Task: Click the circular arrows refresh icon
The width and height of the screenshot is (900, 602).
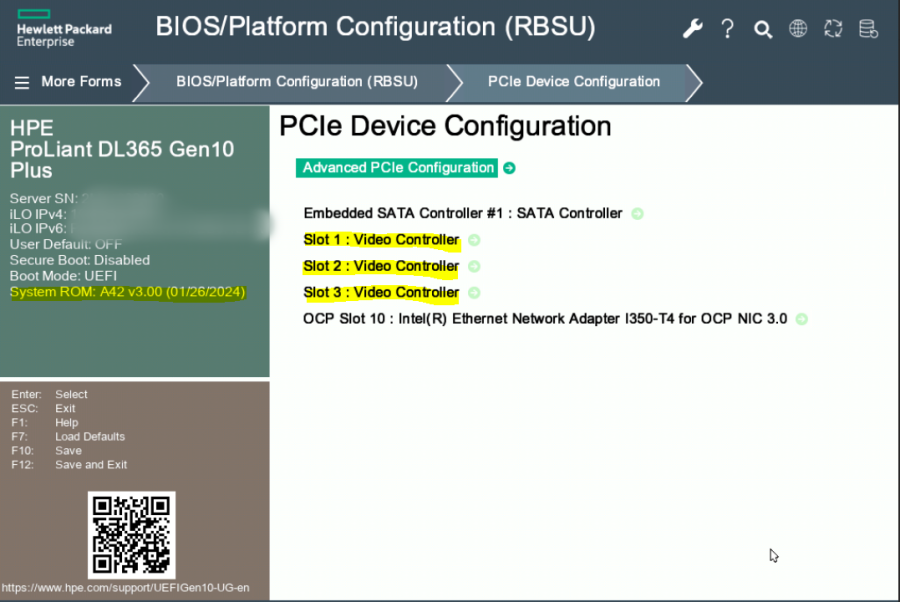Action: pos(833,29)
